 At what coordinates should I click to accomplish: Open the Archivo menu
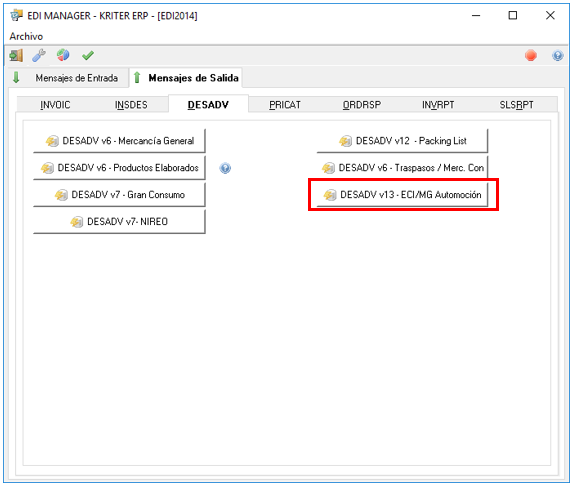coord(26,36)
